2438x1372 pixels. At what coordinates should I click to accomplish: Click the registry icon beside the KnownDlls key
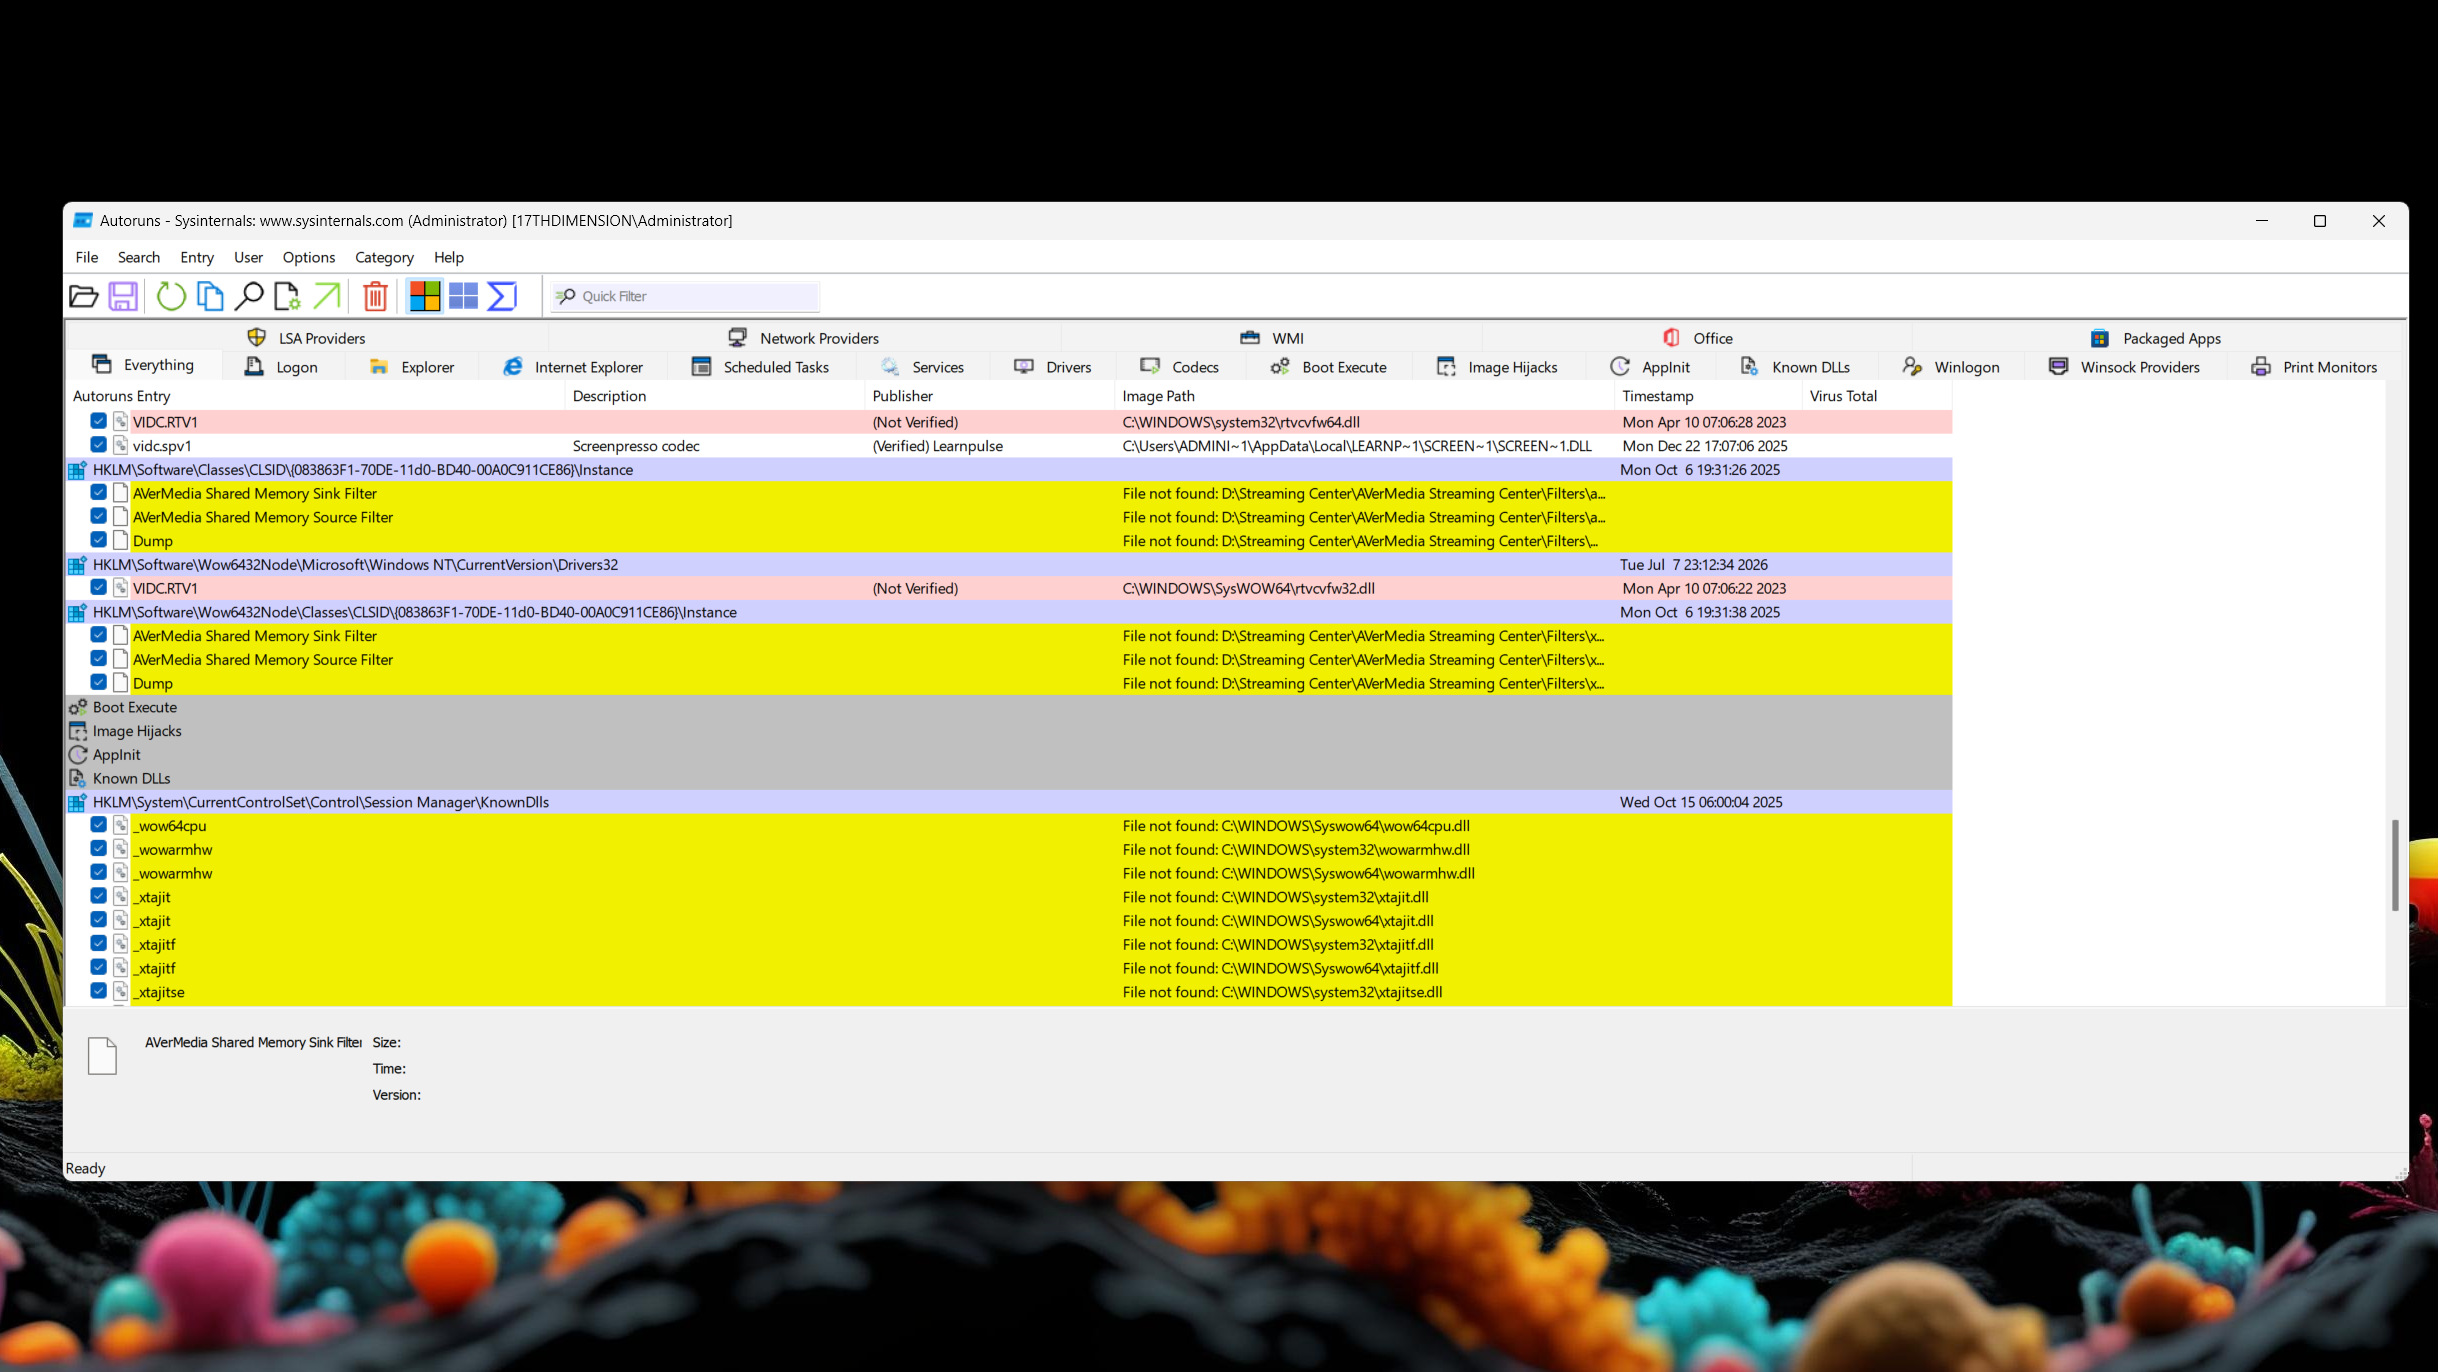pyautogui.click(x=77, y=802)
